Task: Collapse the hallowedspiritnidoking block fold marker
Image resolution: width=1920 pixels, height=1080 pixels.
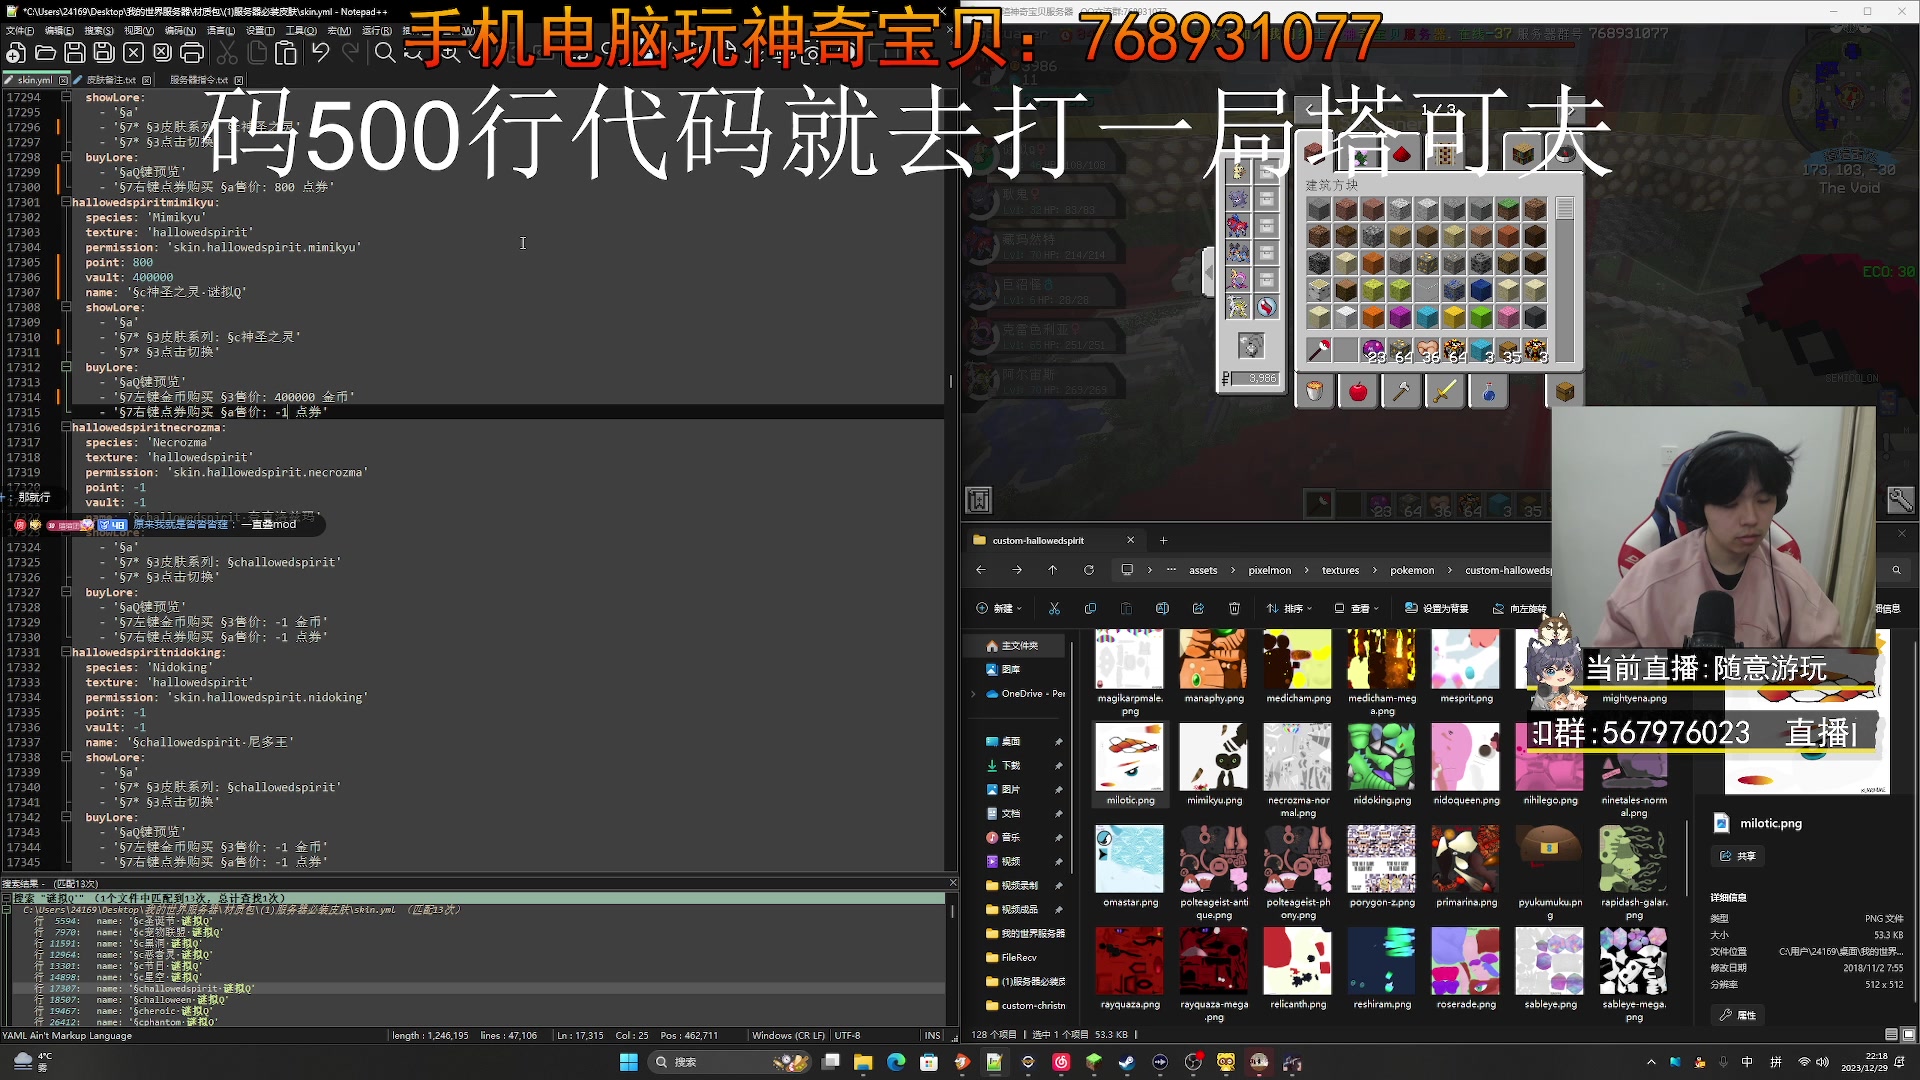Action: point(66,652)
